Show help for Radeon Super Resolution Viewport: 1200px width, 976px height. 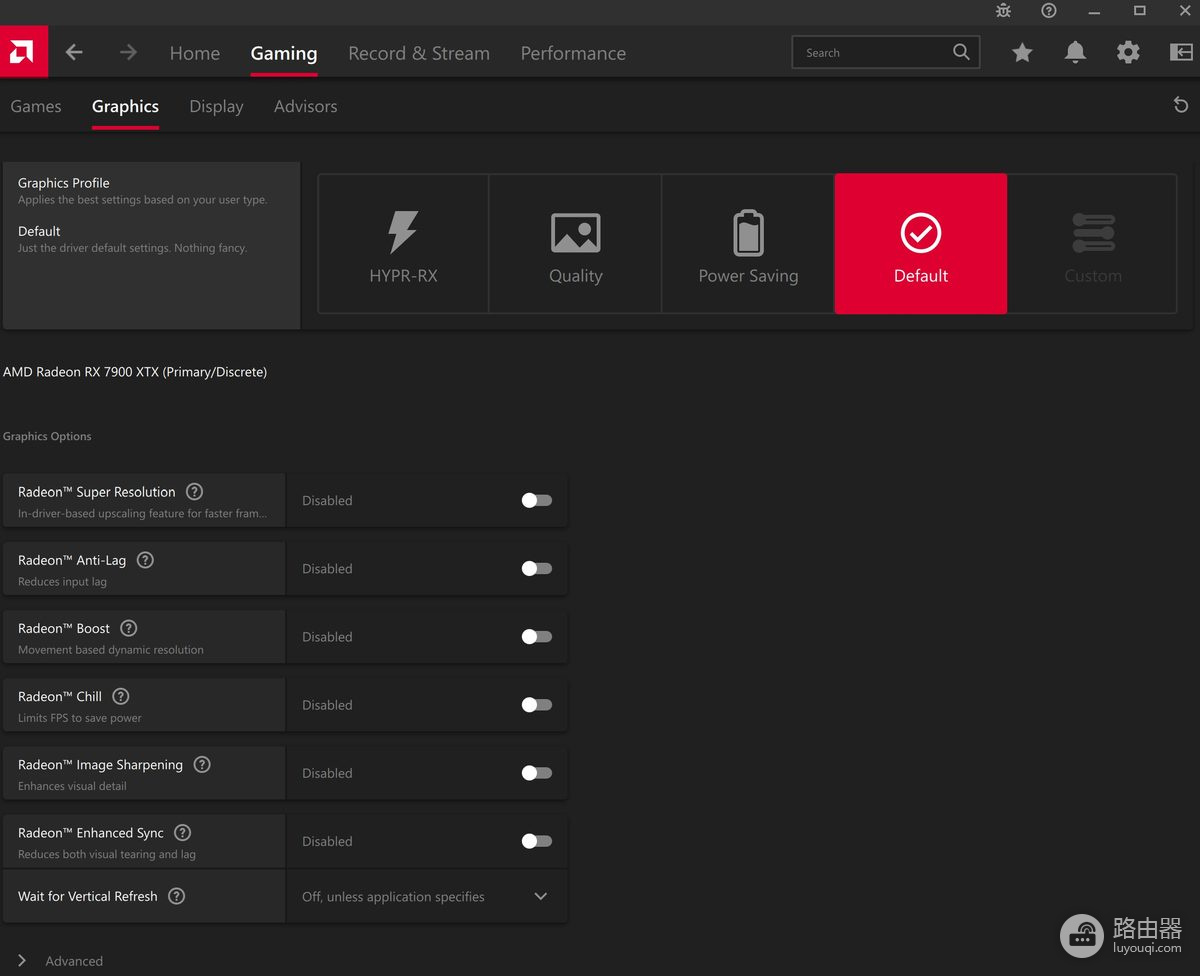[x=195, y=491]
